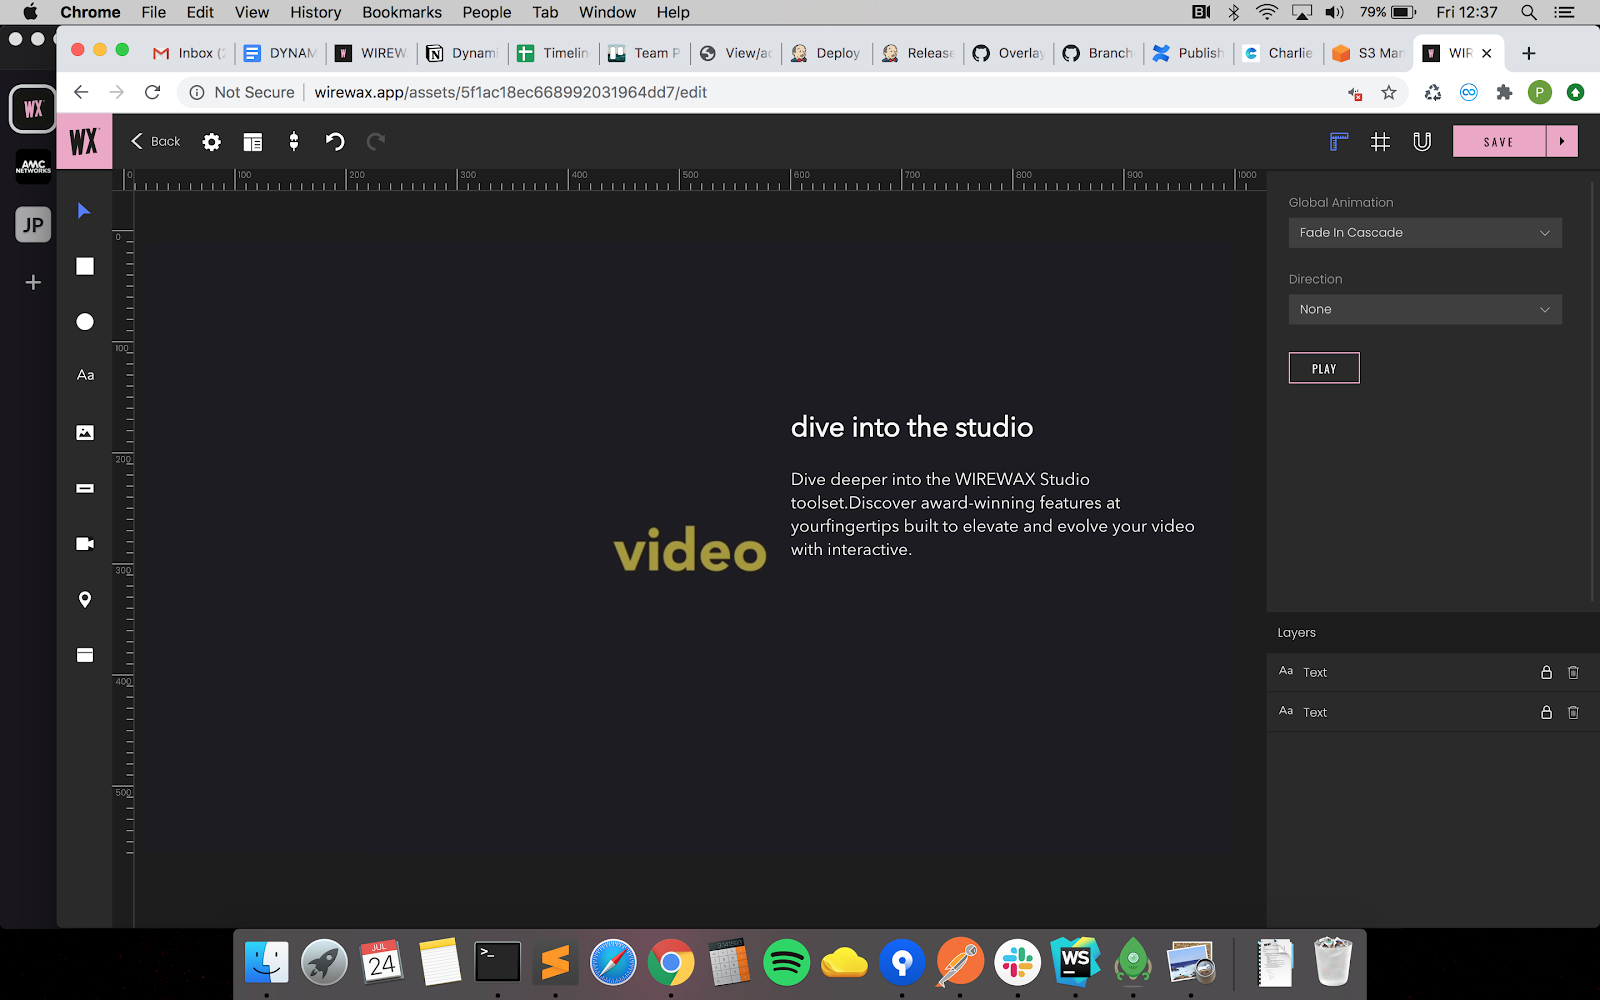Open the Direction dropdown set to None
Viewport: 1600px width, 1000px height.
point(1424,310)
